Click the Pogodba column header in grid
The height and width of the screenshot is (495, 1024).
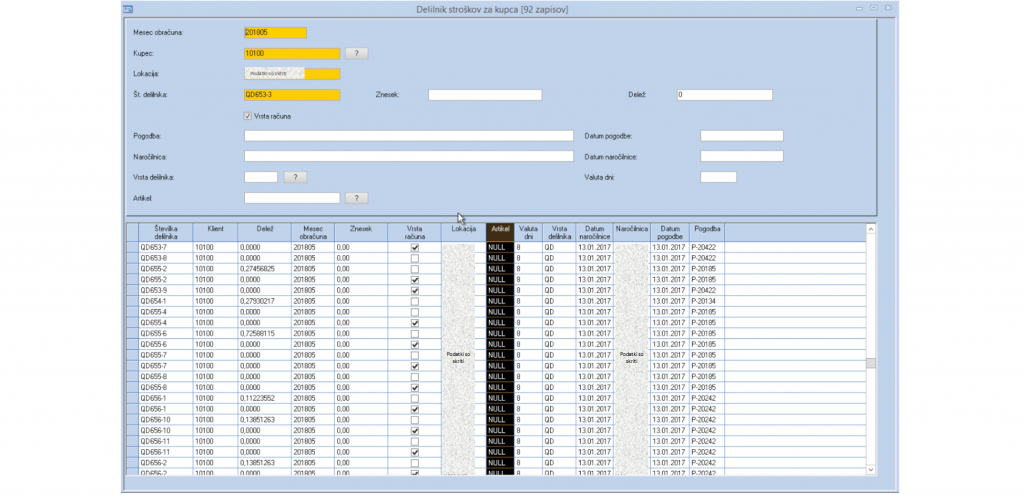(x=707, y=232)
